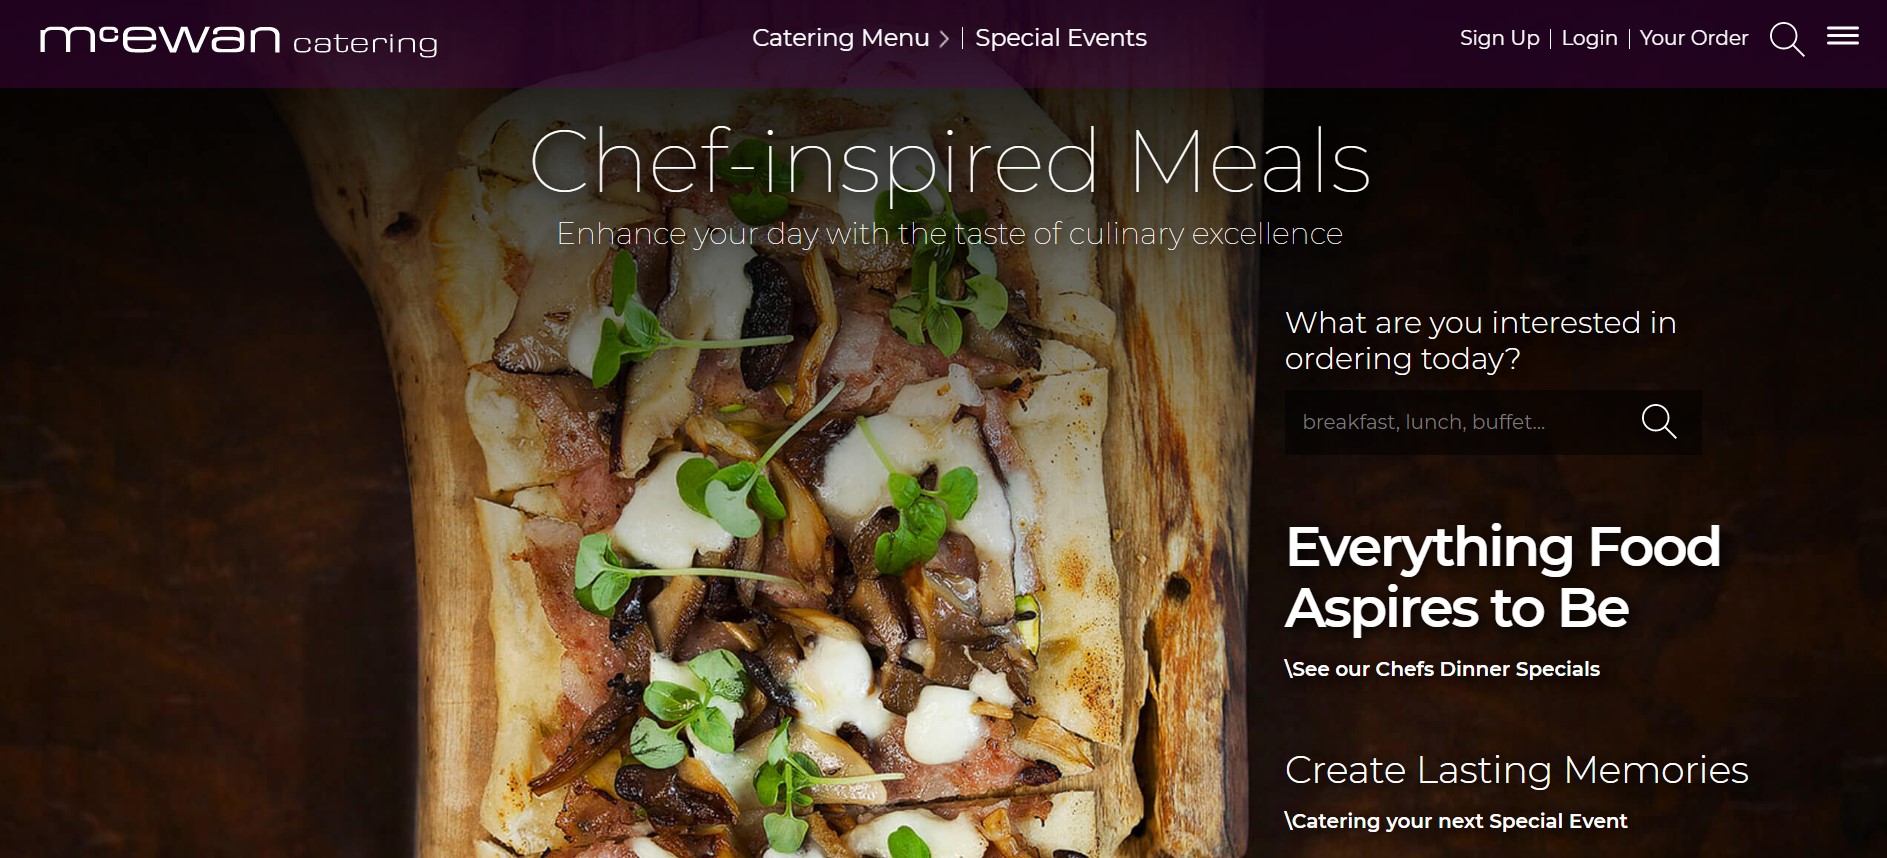The height and width of the screenshot is (858, 1887).
Task: Expand the Catering Menu chevron arrow
Action: 943,39
